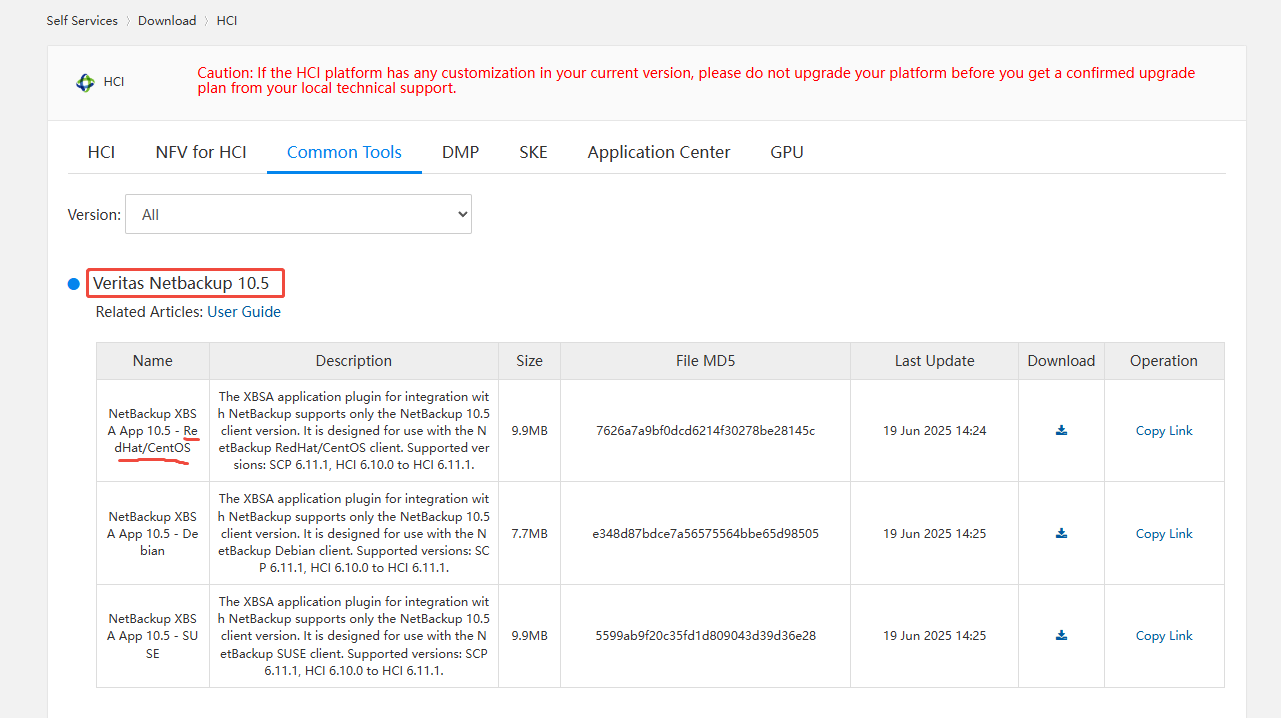Copy Link for the RedHat/CentOS package
This screenshot has width=1281, height=718.
pyautogui.click(x=1164, y=431)
